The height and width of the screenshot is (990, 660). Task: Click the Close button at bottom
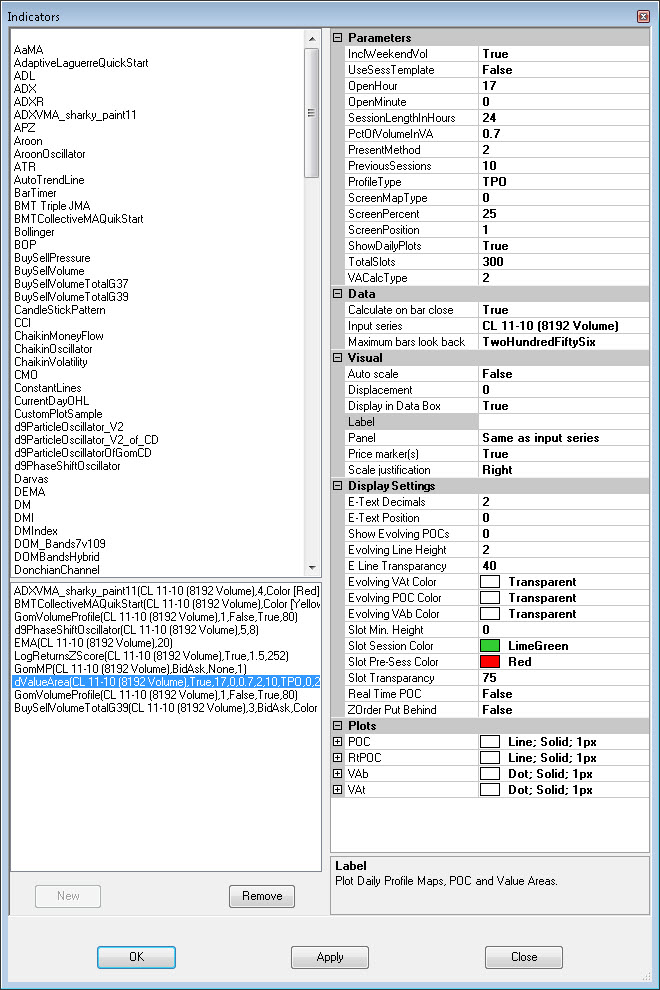pyautogui.click(x=524, y=957)
